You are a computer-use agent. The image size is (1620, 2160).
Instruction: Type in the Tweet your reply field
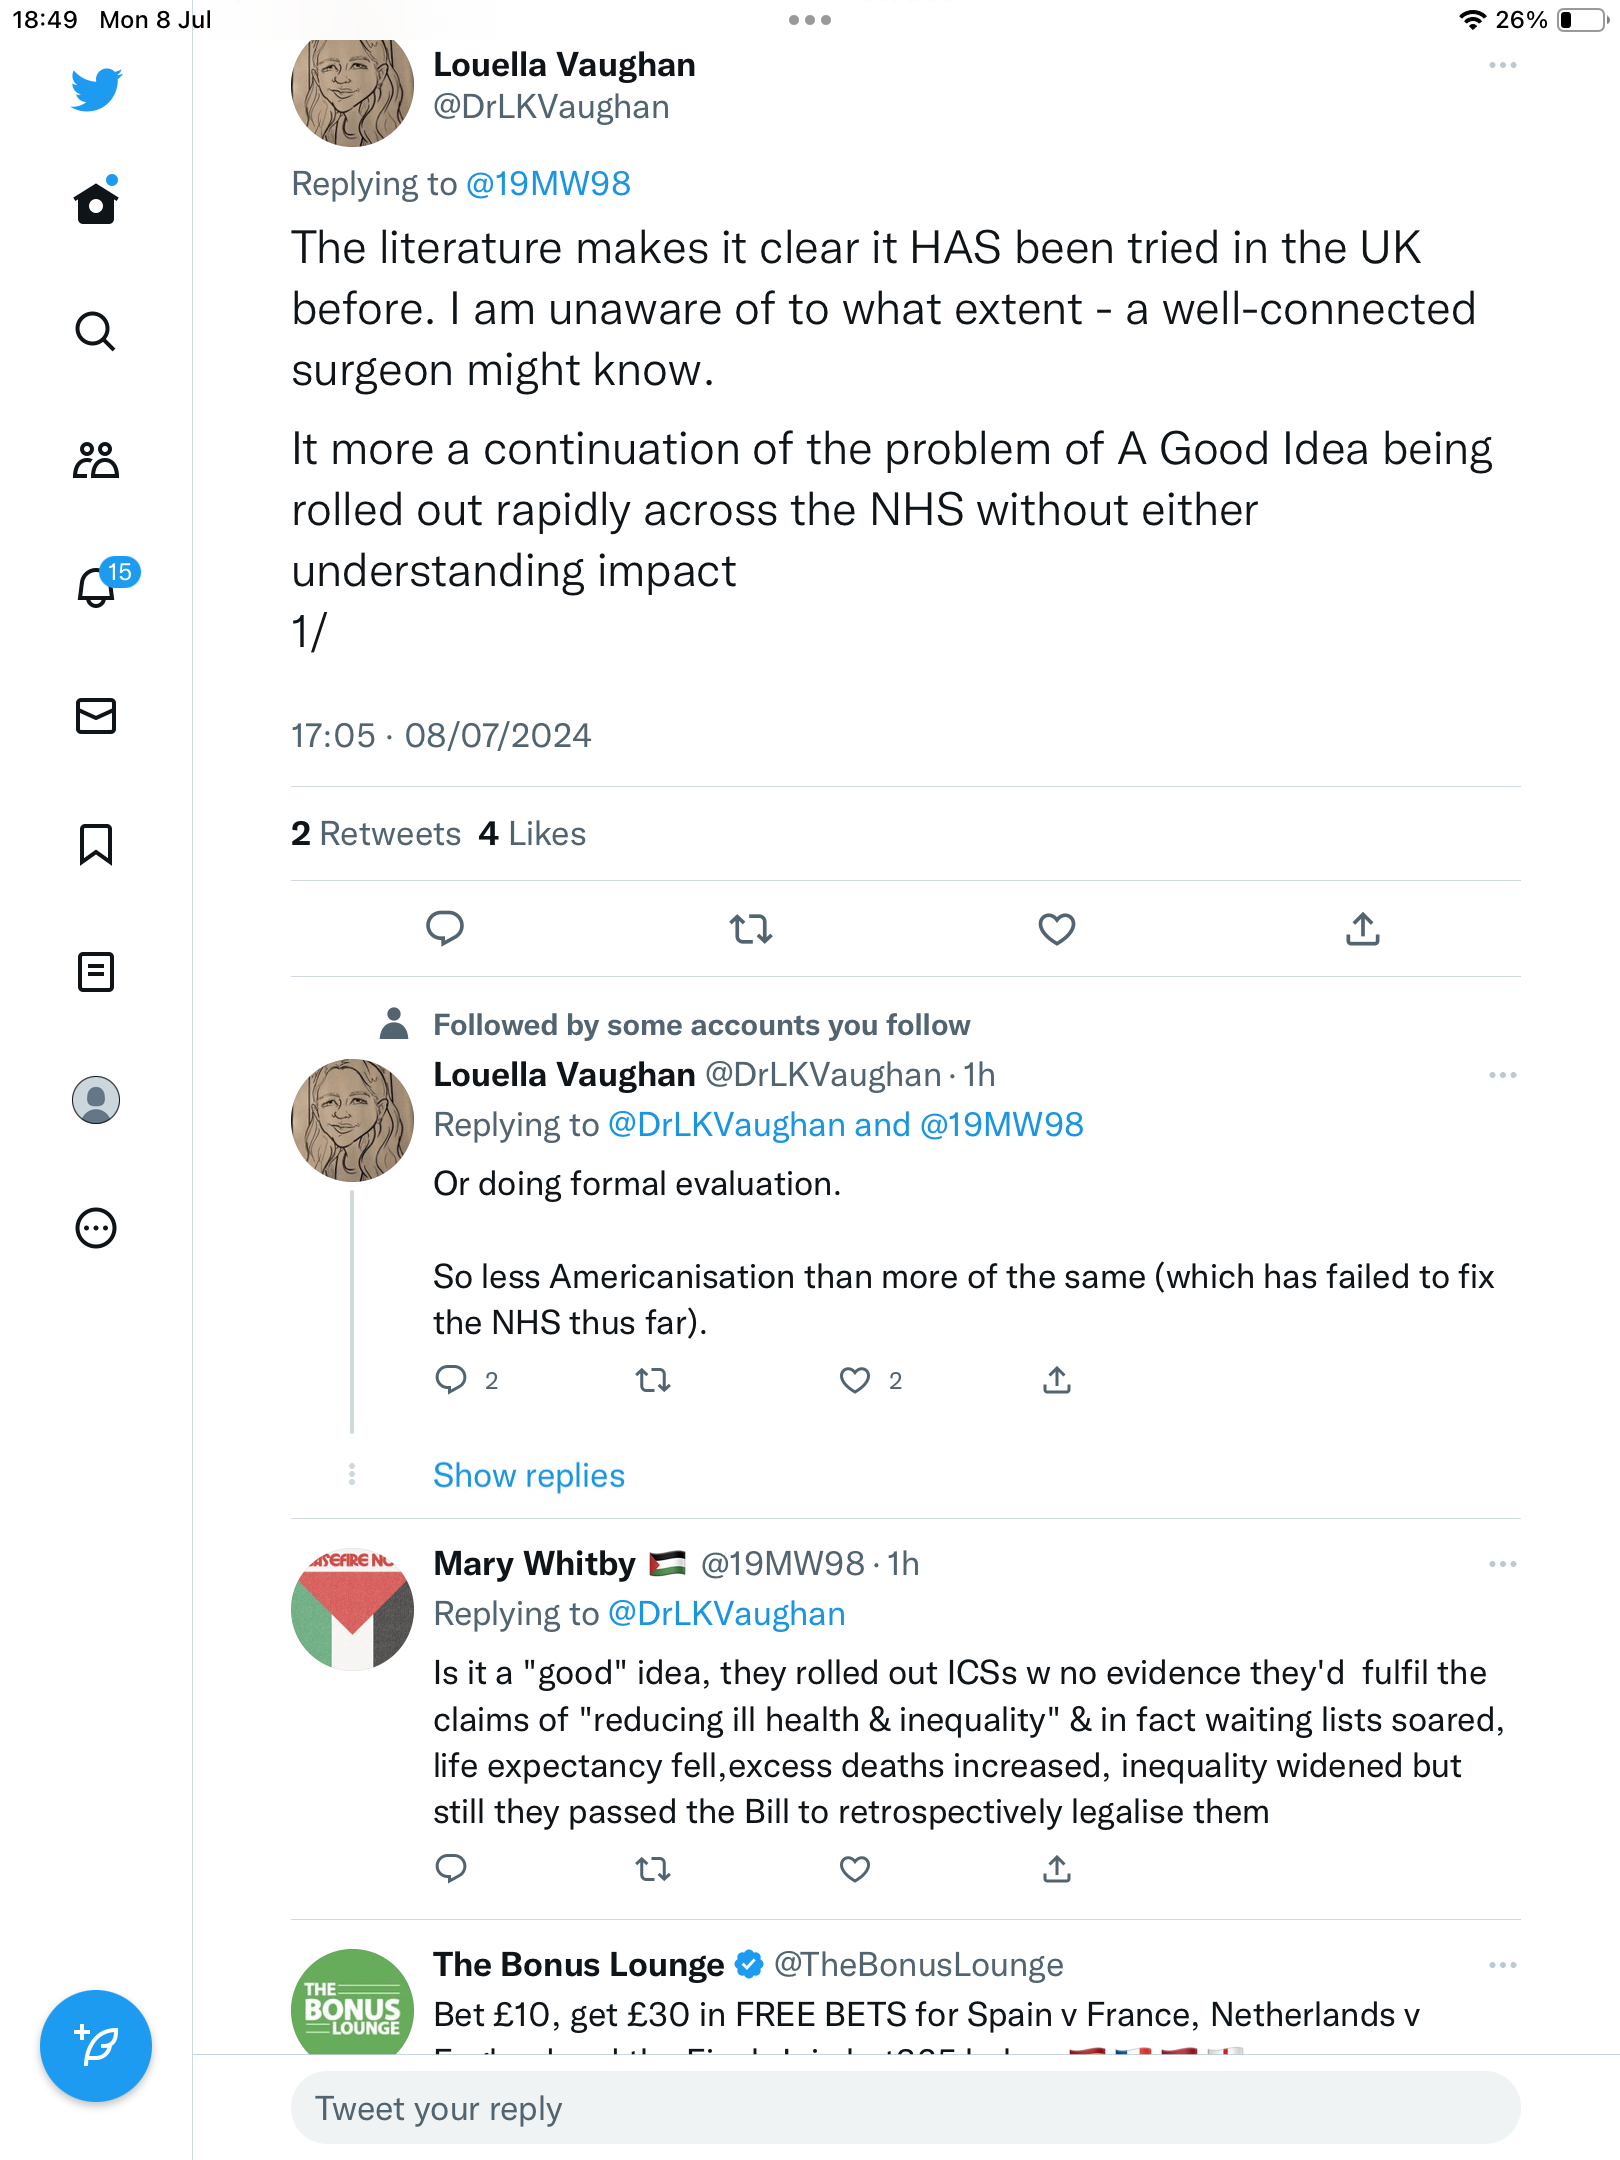click(905, 2108)
